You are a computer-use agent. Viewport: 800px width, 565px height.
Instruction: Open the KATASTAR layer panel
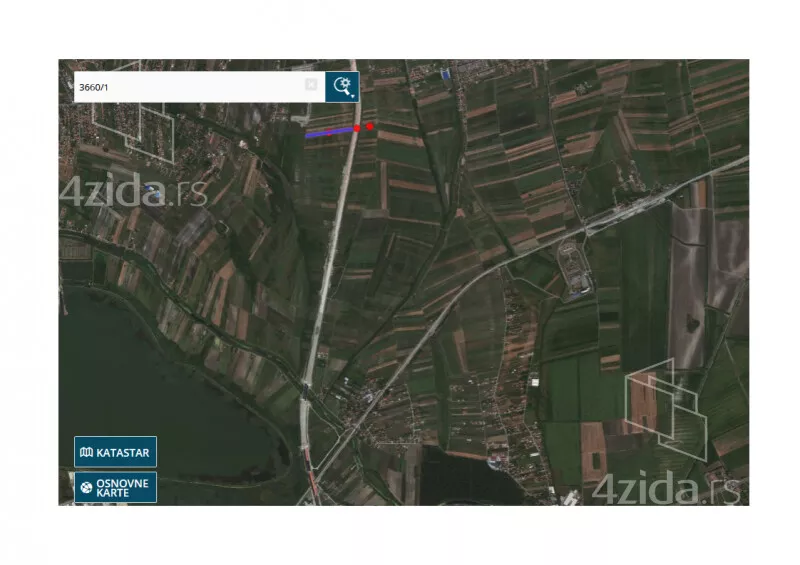tap(115, 452)
